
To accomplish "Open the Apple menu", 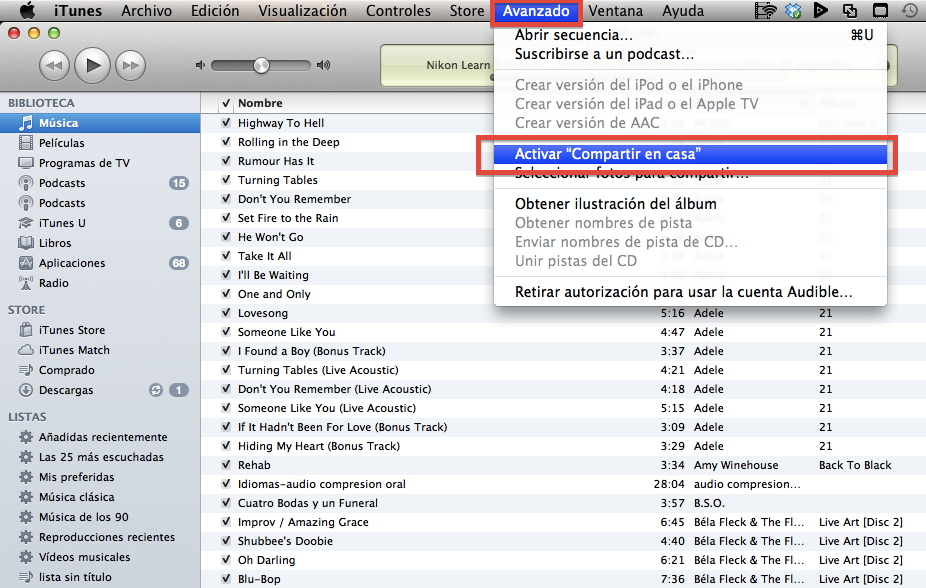I will (x=27, y=11).
